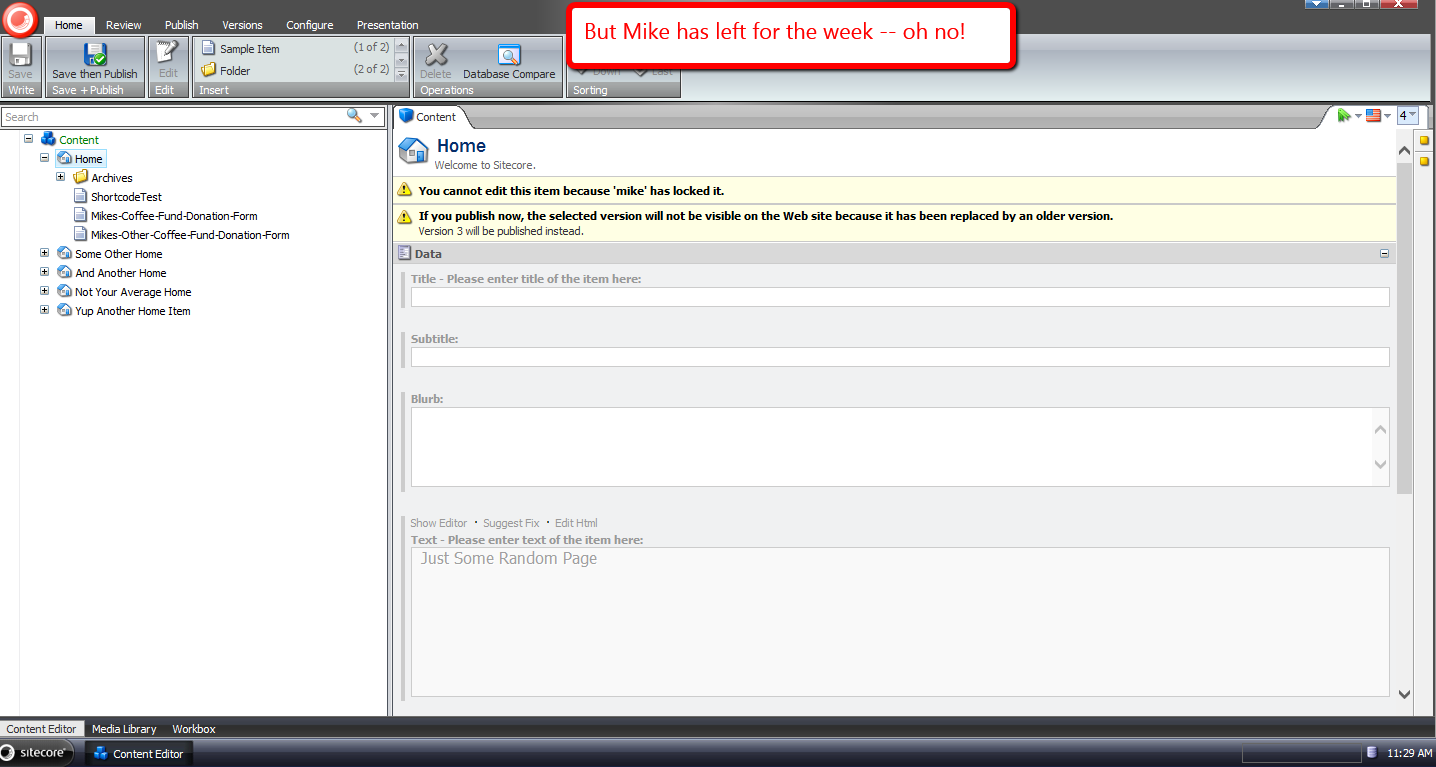The image size is (1436, 767).
Task: Click the Edit Html link
Action: (x=576, y=523)
